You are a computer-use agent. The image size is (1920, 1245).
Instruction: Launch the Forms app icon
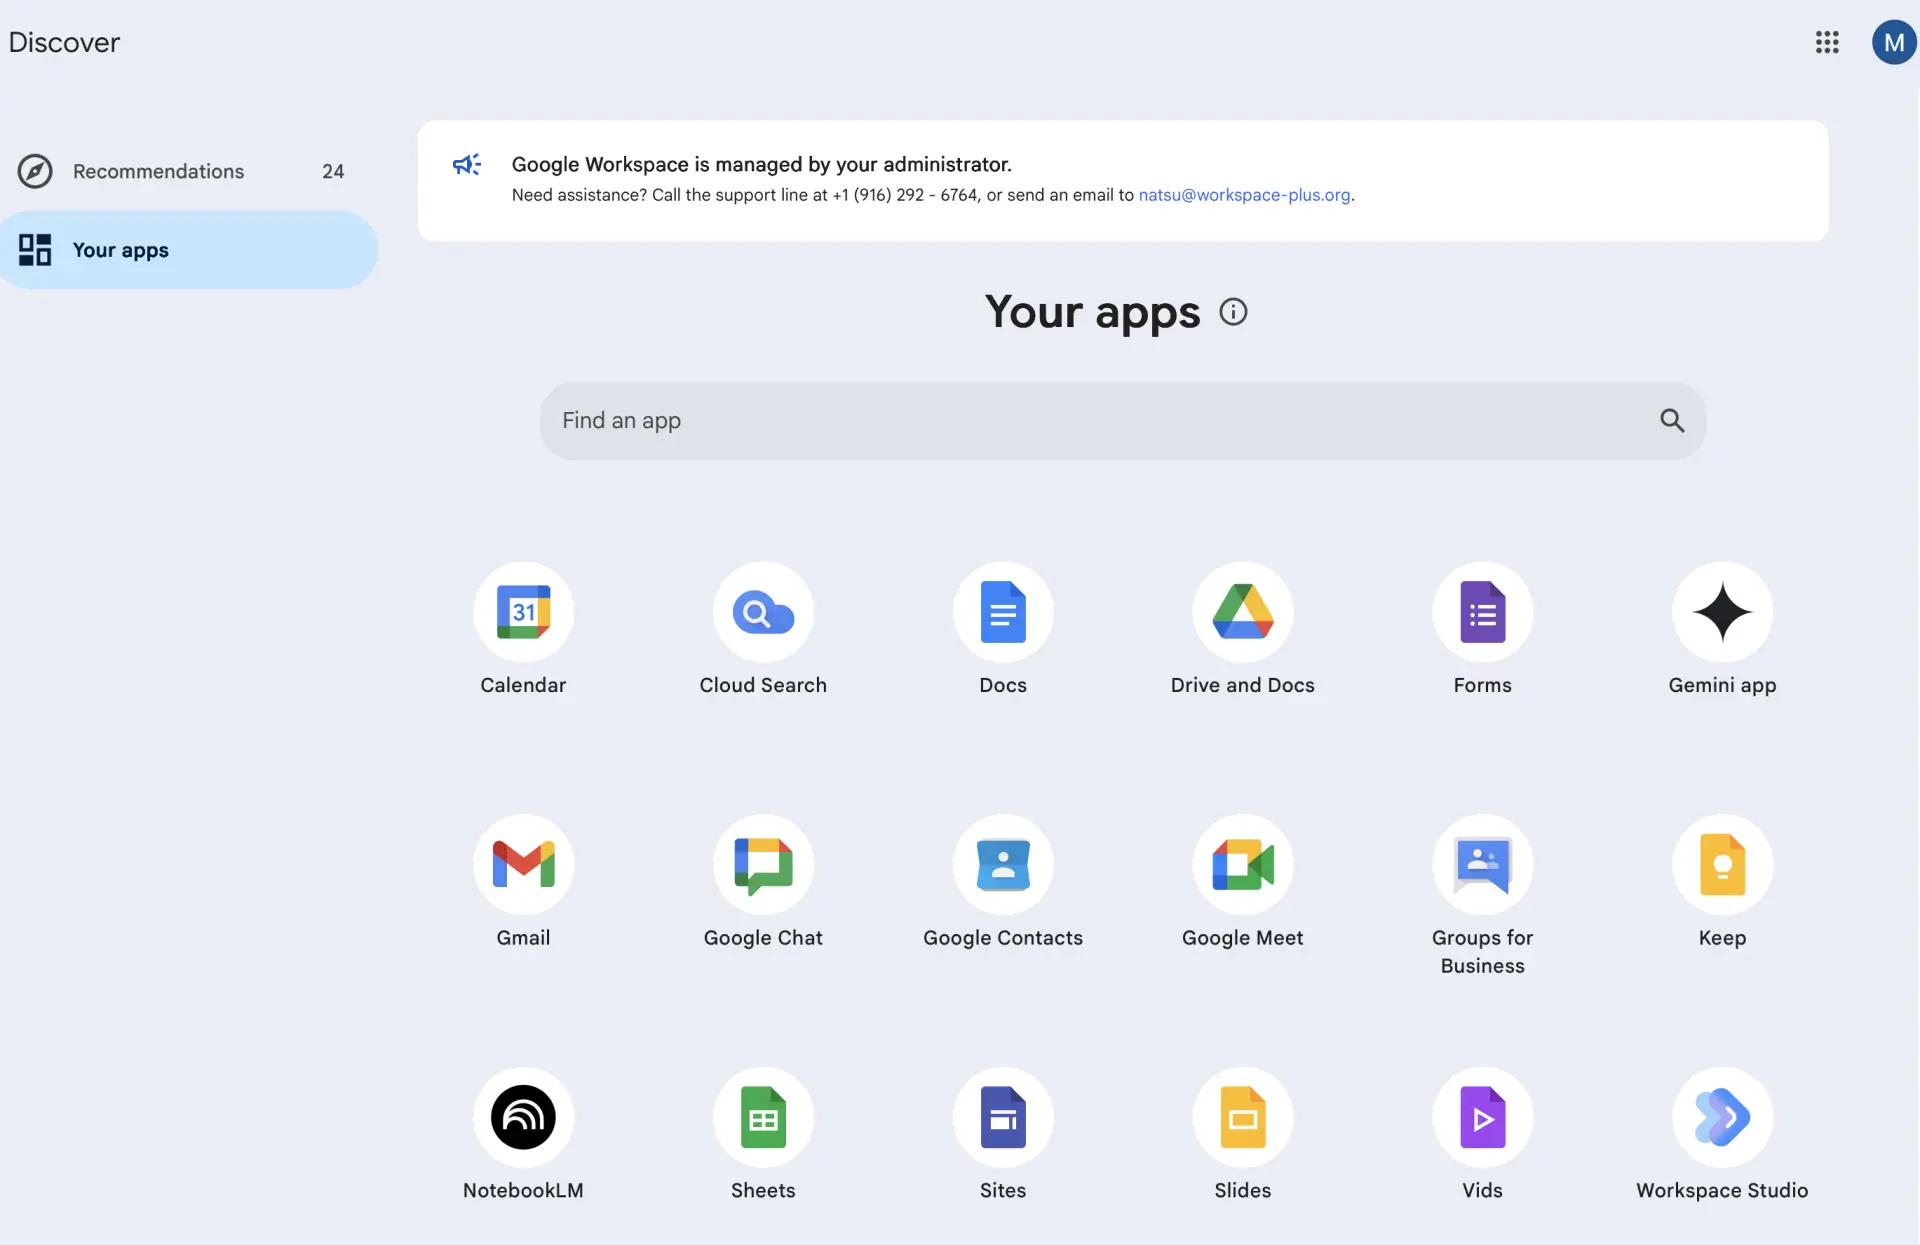pyautogui.click(x=1483, y=612)
